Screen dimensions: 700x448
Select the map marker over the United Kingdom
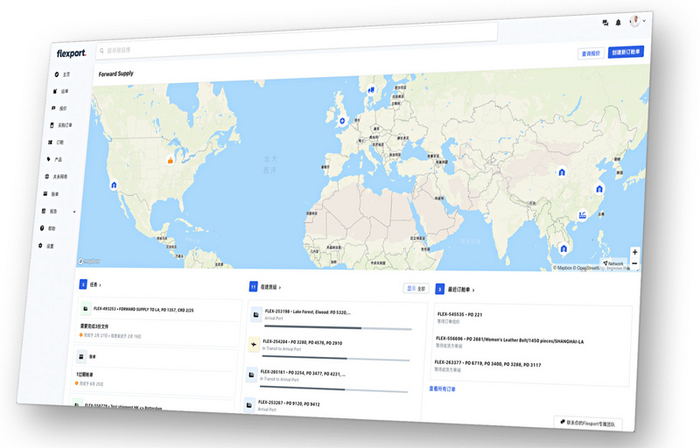(x=342, y=120)
